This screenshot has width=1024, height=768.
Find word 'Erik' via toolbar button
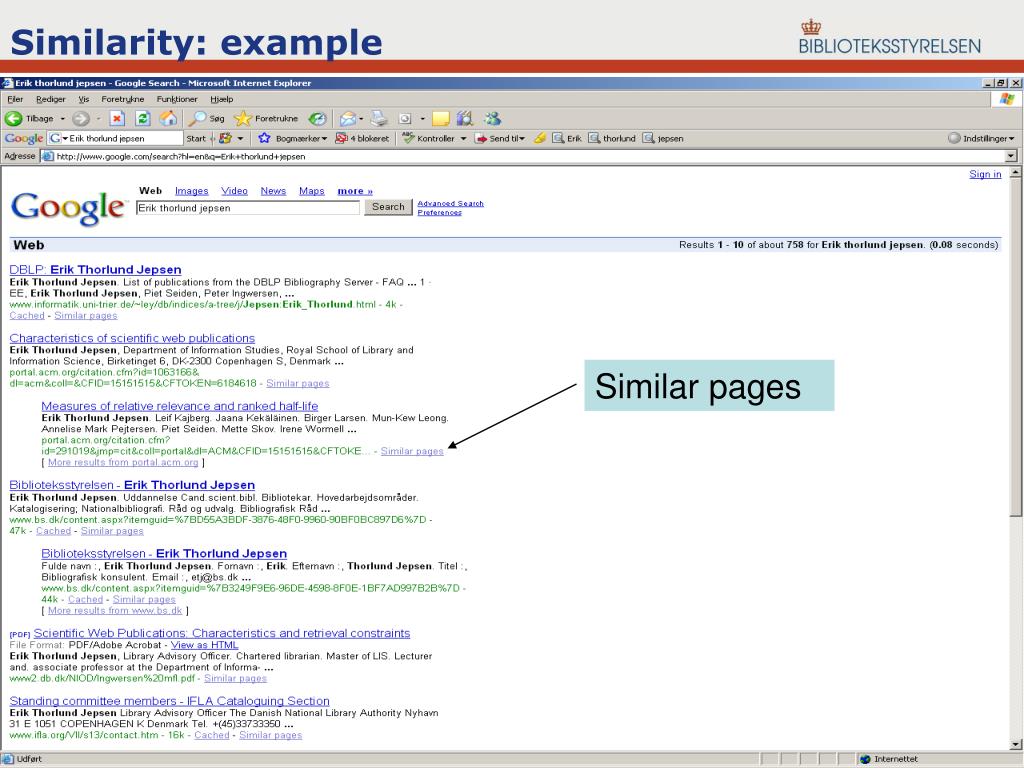pos(567,138)
